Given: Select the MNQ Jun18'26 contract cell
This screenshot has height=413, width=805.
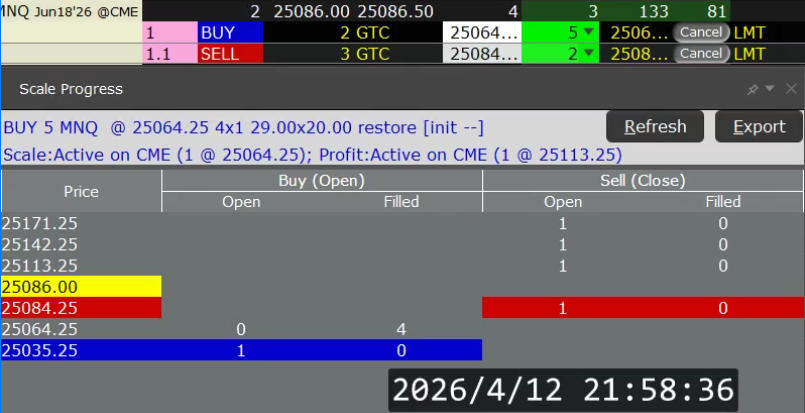Looking at the screenshot, I should [x=70, y=12].
